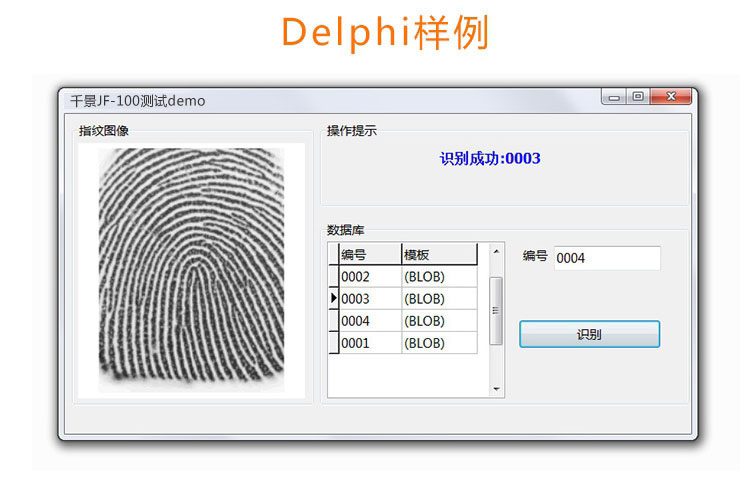
Task: Click the (BLOB) cell of row 0002
Action: [438, 277]
